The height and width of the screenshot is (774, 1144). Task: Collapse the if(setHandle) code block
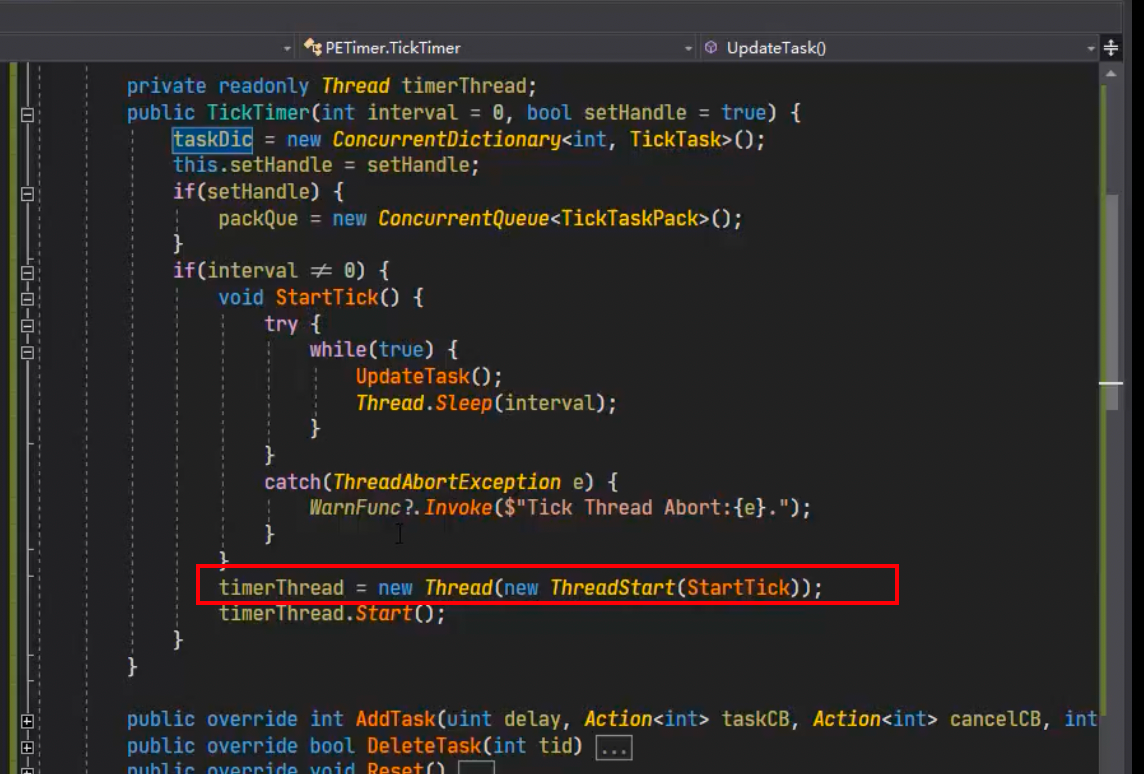point(27,193)
